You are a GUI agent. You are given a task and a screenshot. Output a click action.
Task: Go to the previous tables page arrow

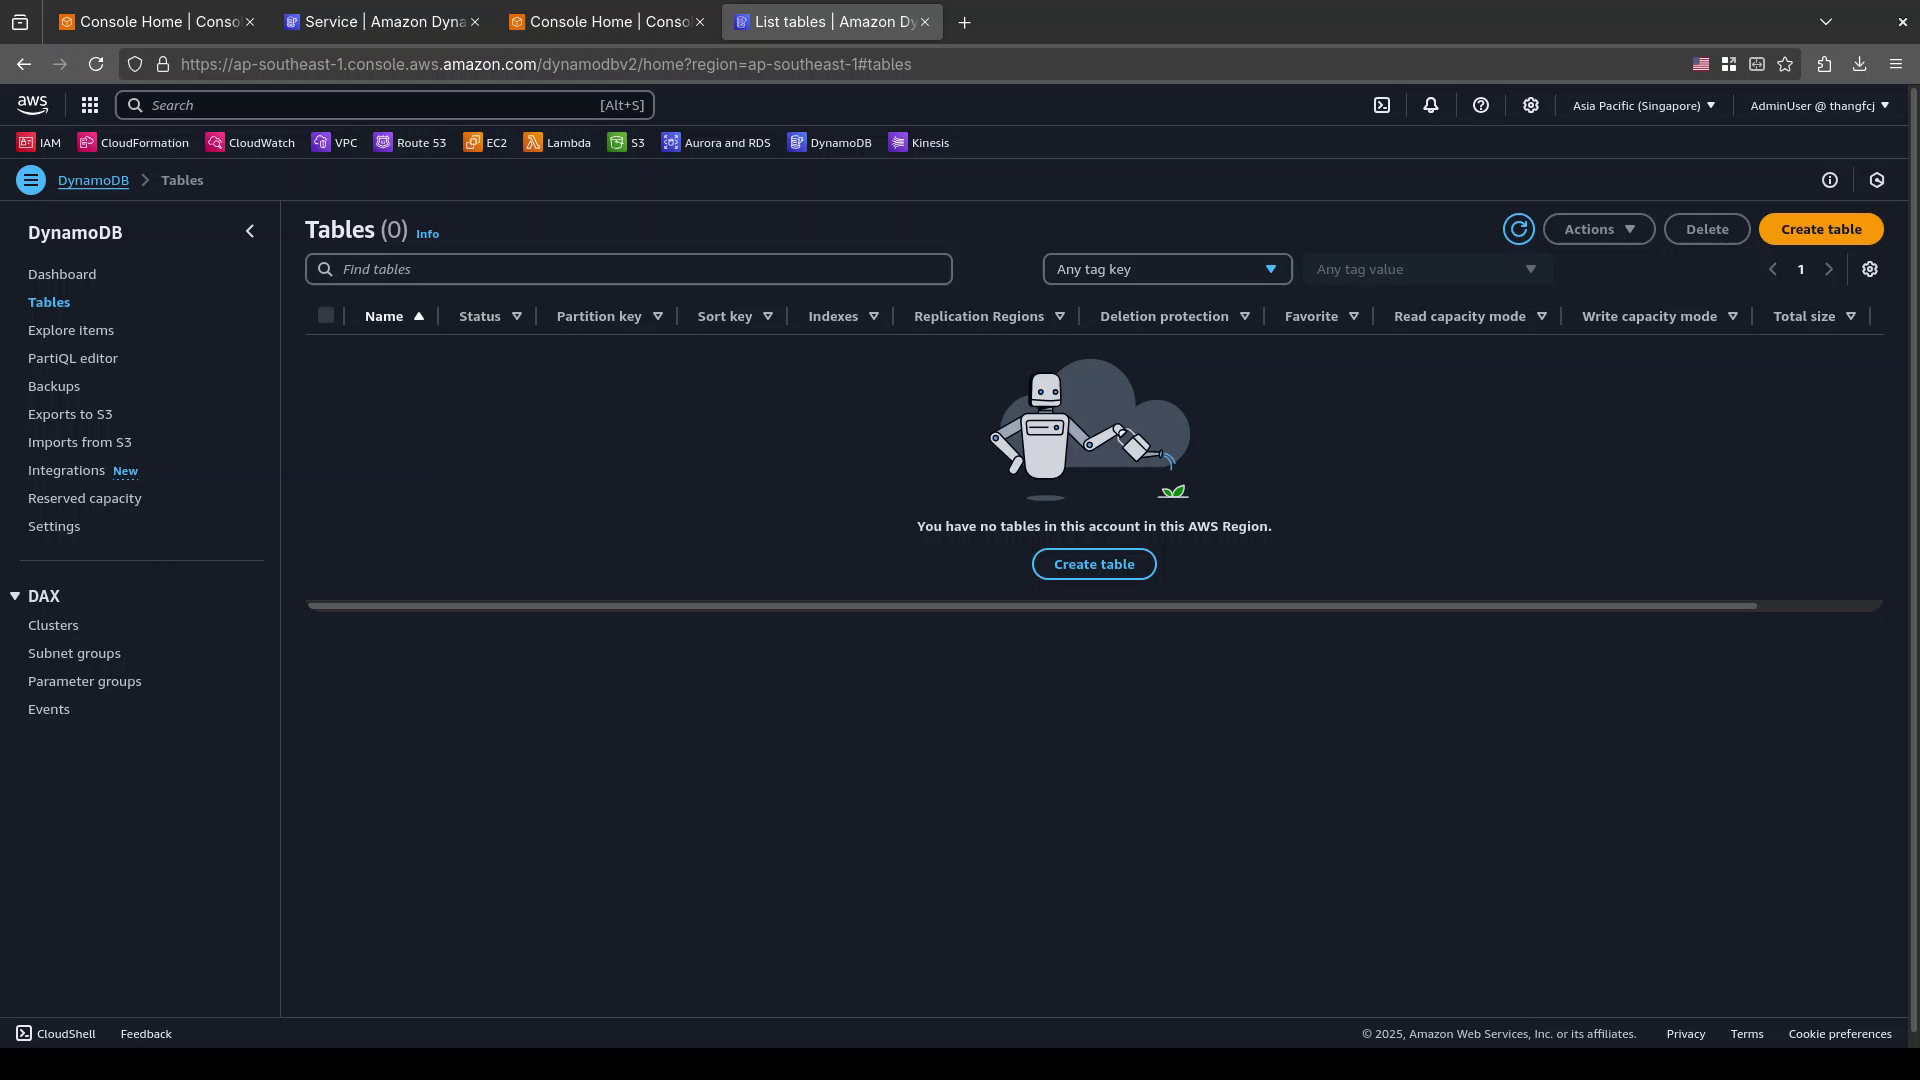(1773, 269)
